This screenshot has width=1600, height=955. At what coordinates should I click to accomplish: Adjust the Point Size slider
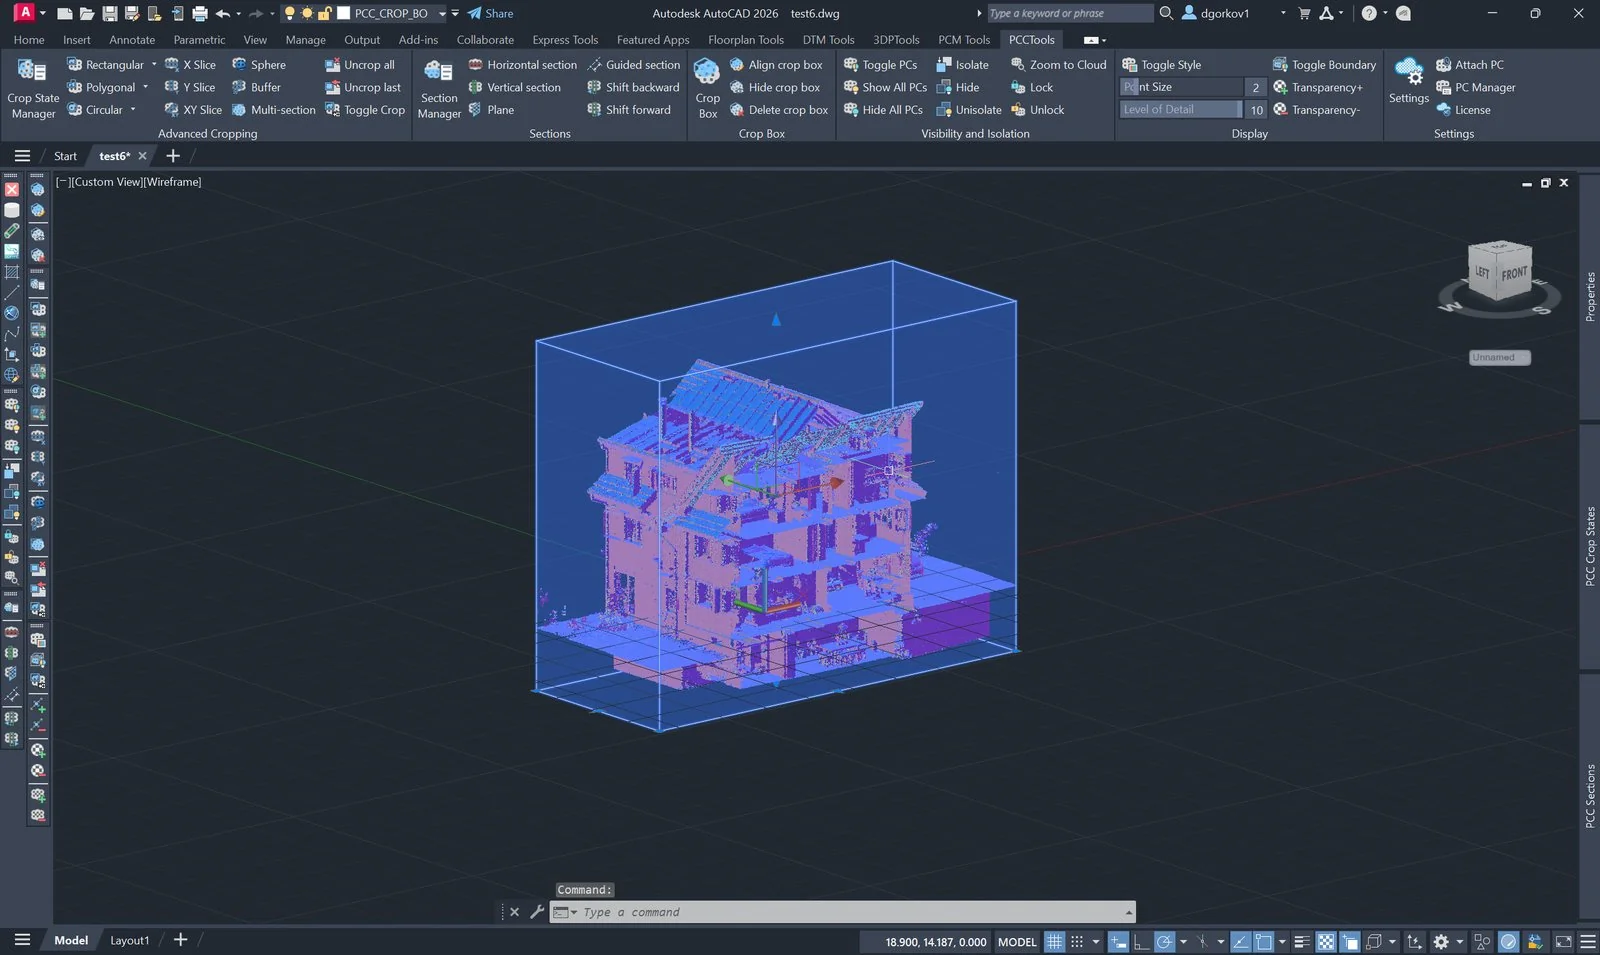coord(1181,87)
